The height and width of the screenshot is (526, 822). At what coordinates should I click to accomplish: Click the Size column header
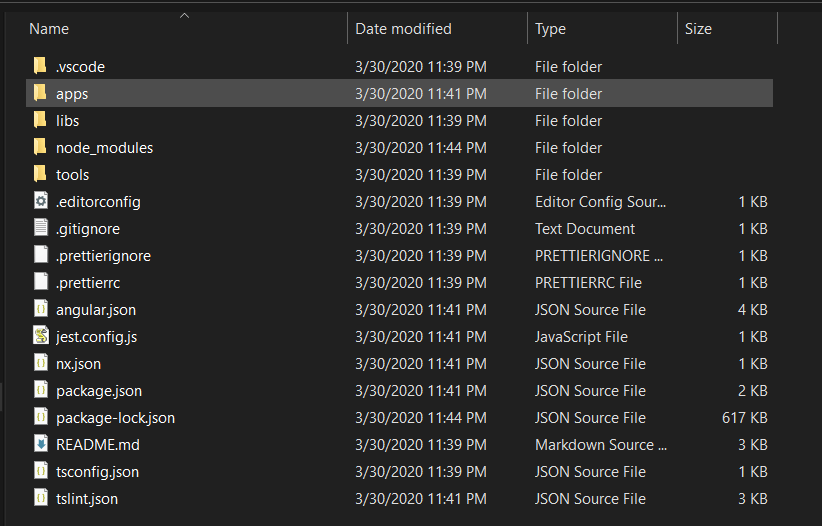click(x=698, y=29)
